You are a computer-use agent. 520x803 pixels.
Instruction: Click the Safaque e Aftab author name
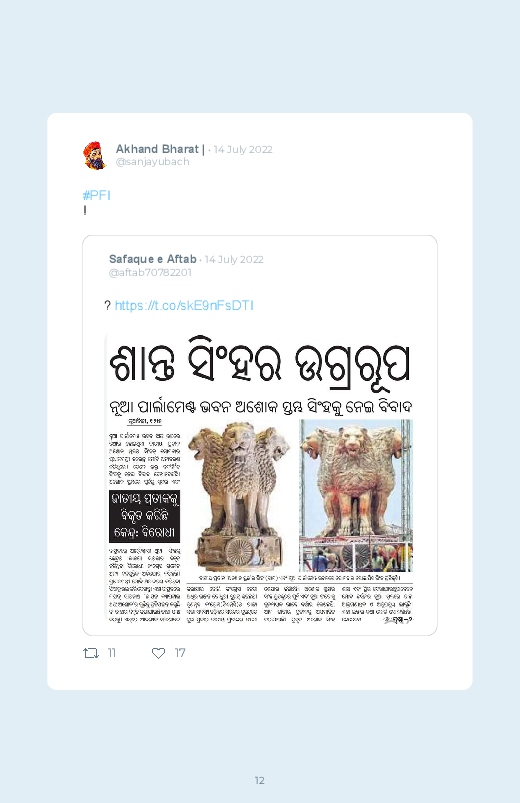click(x=153, y=259)
